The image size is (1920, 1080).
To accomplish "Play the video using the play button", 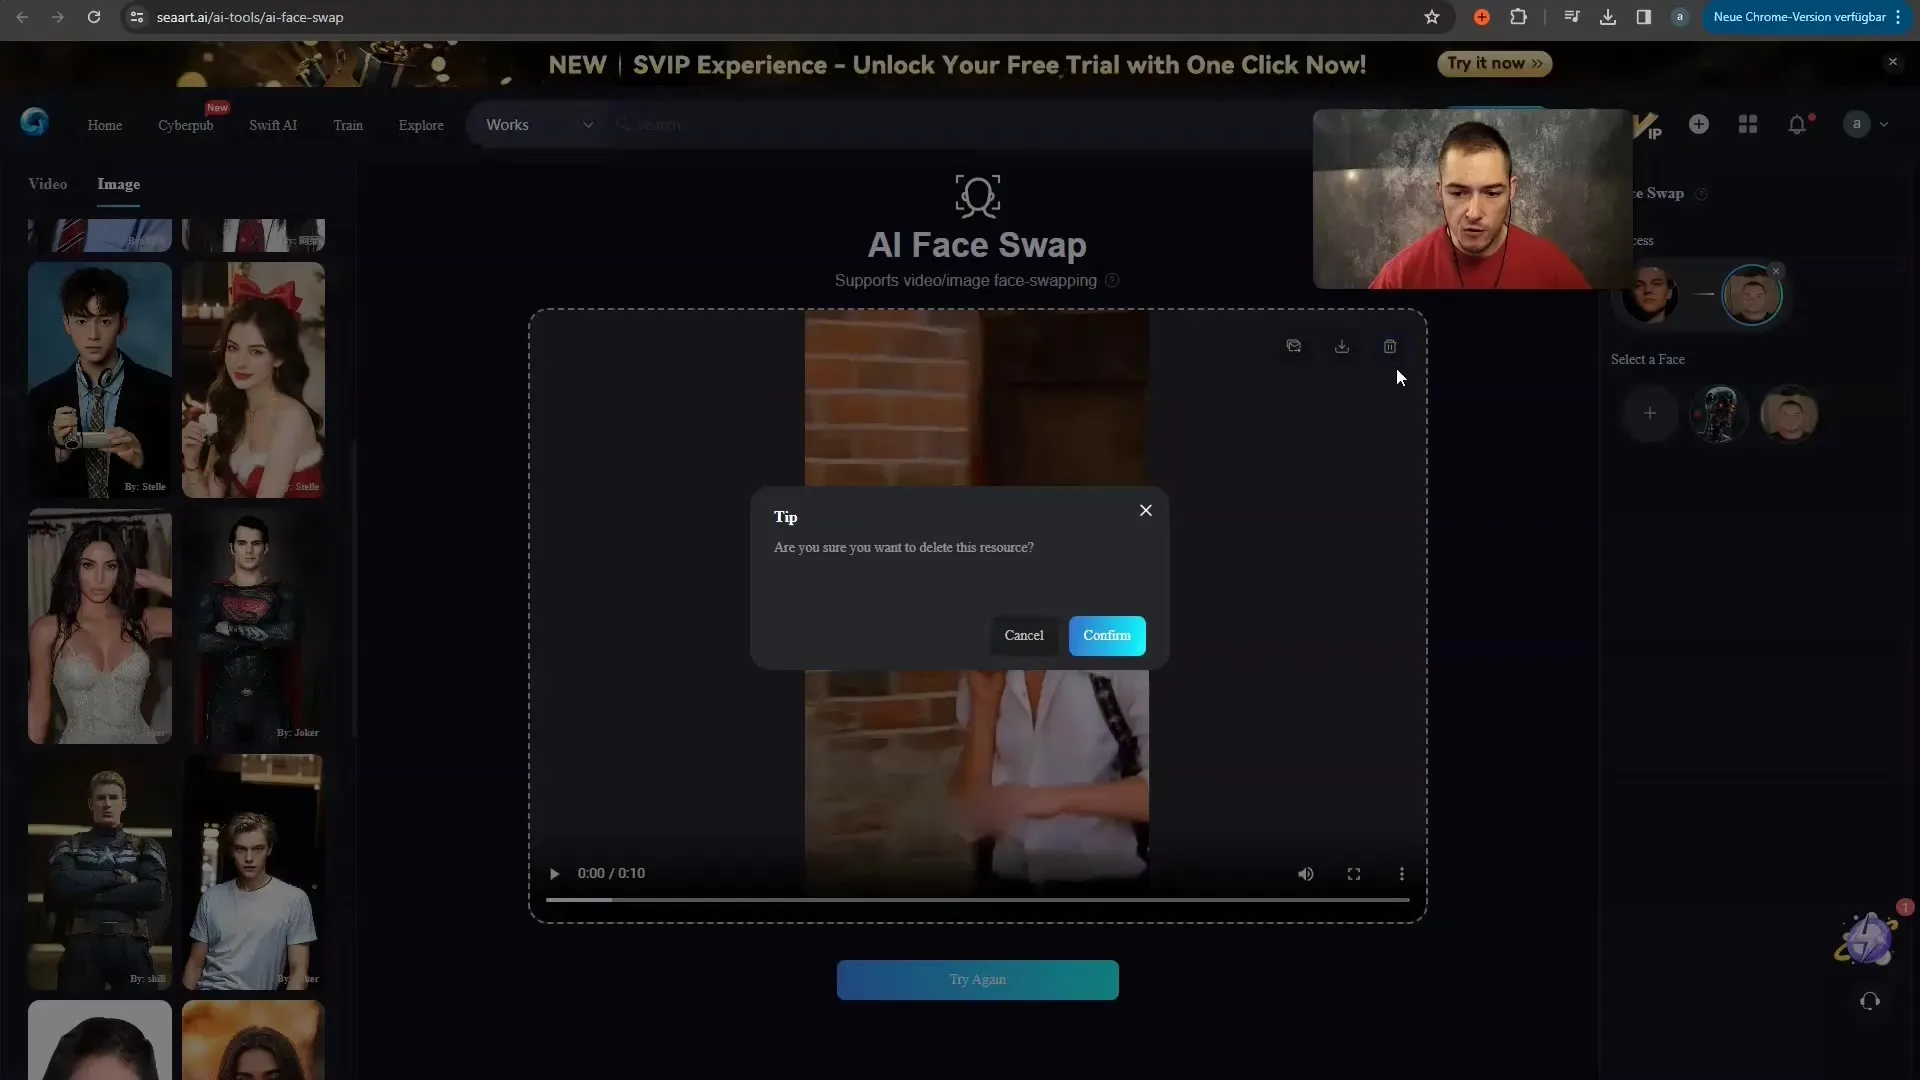I will pyautogui.click(x=554, y=872).
